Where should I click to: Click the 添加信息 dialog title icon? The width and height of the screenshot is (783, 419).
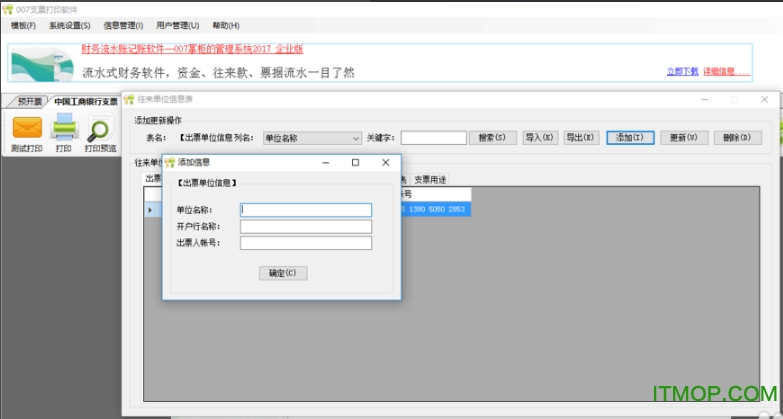(170, 162)
